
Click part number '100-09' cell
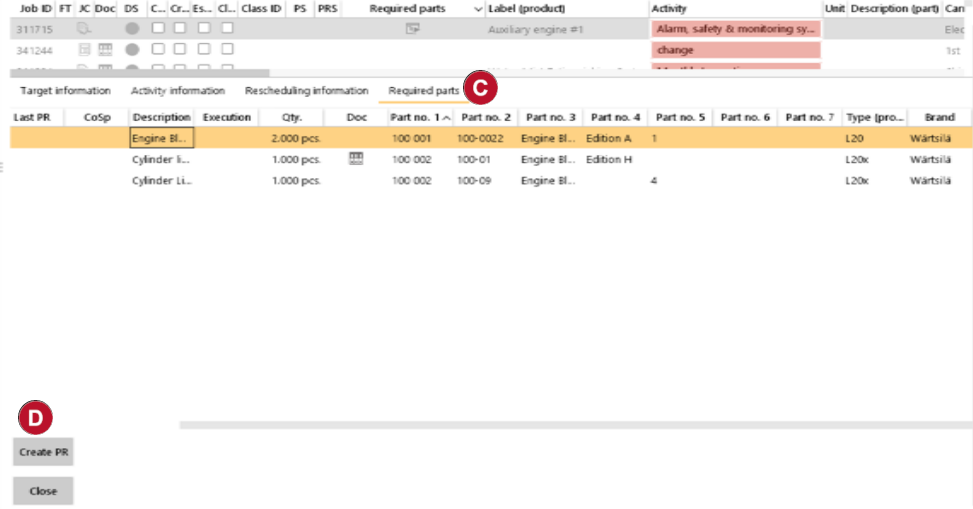click(x=474, y=181)
